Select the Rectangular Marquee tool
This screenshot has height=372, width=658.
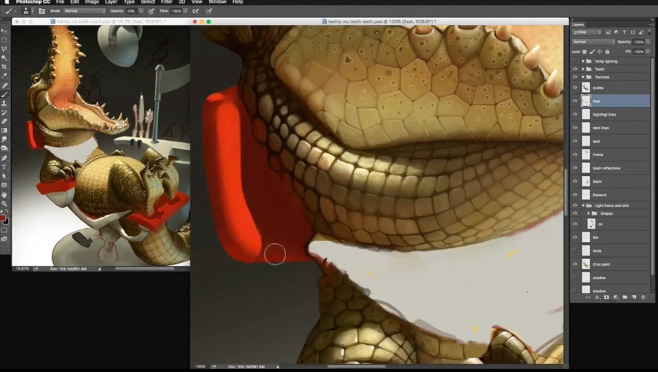[5, 39]
